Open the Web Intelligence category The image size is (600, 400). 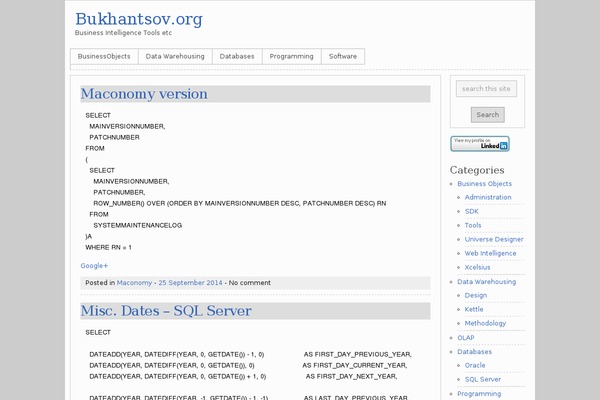coord(490,253)
